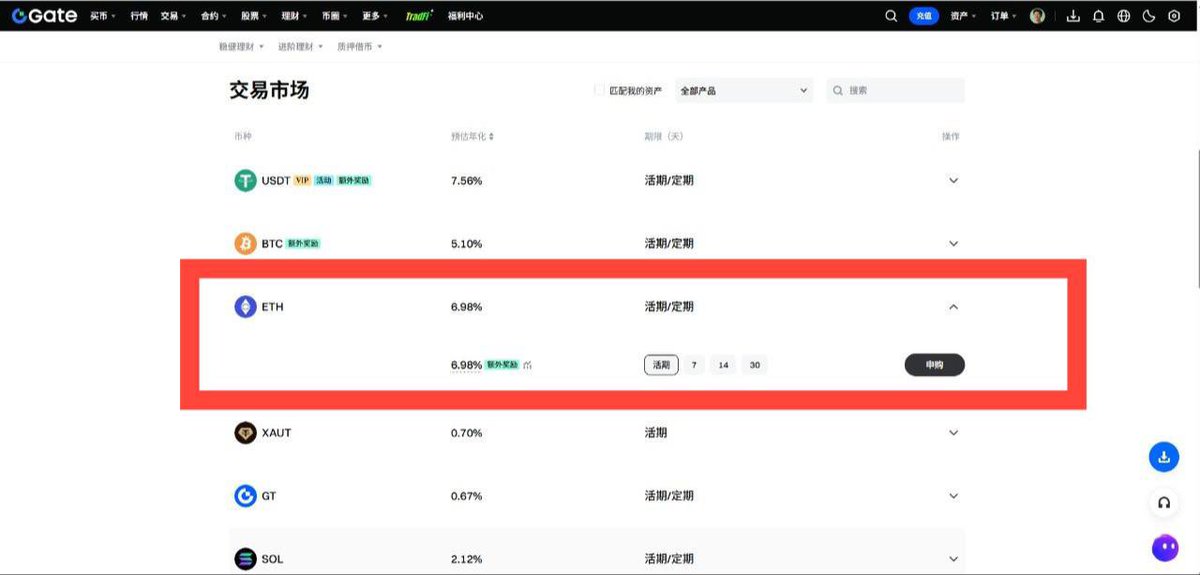Click the 活动 tag on USDT
The width and height of the screenshot is (1200, 575).
pyautogui.click(x=324, y=181)
